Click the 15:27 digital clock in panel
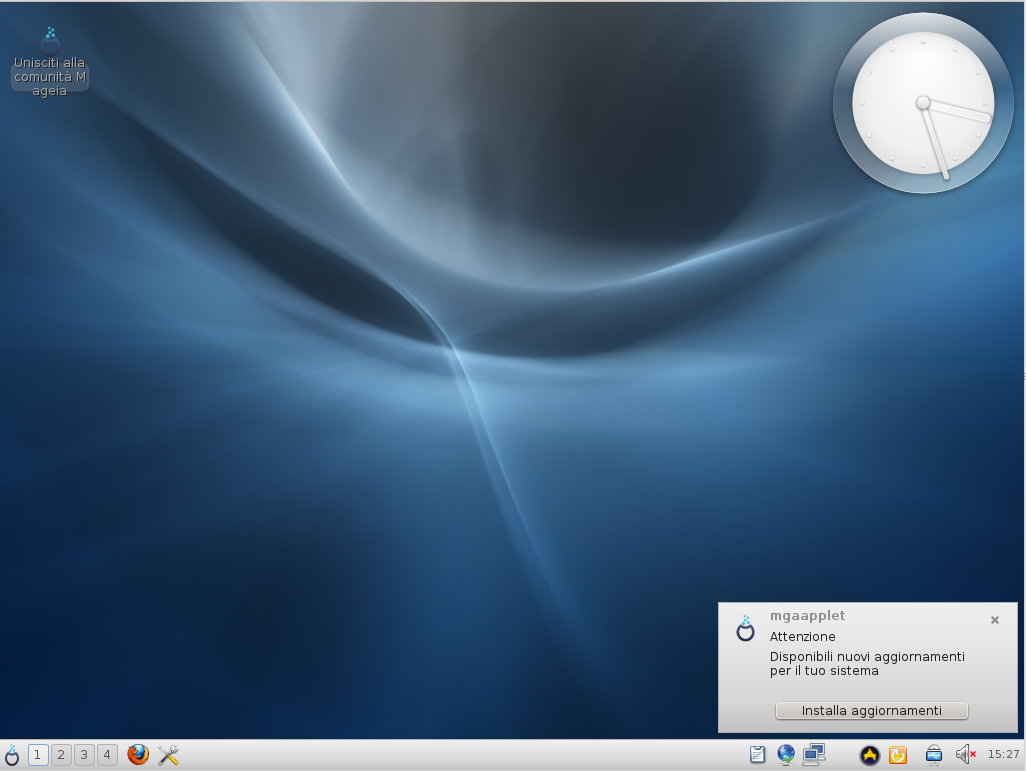 pos(1003,755)
